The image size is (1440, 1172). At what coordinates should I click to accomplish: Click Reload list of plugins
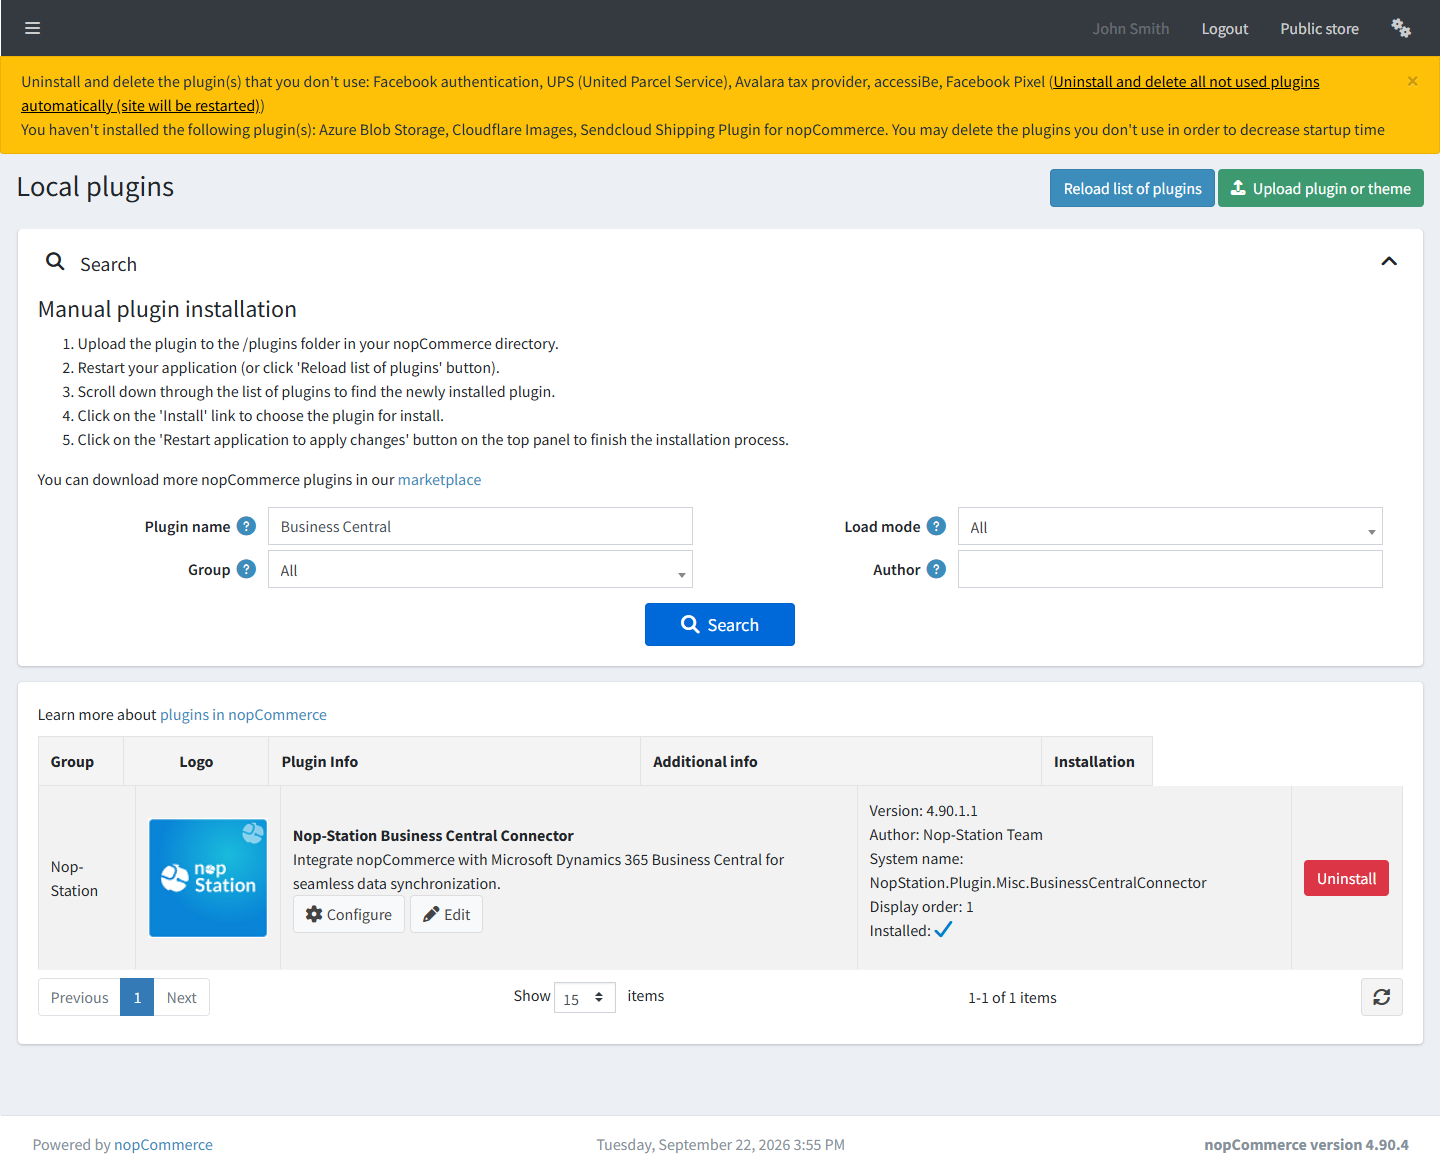(1132, 188)
